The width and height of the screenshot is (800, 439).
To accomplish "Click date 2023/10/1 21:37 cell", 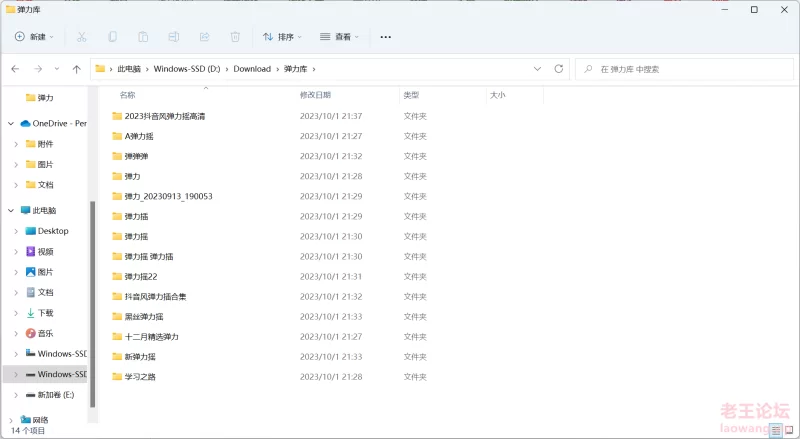I will pyautogui.click(x=331, y=116).
